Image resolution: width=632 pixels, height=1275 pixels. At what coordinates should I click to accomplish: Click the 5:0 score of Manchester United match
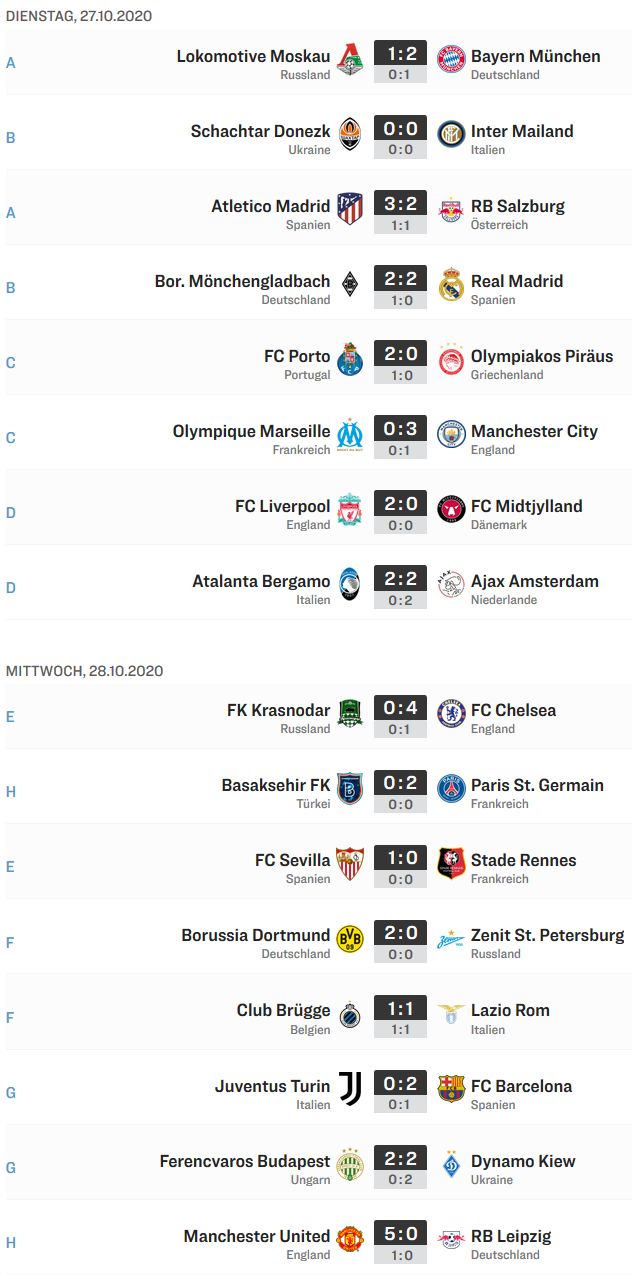coord(400,1235)
